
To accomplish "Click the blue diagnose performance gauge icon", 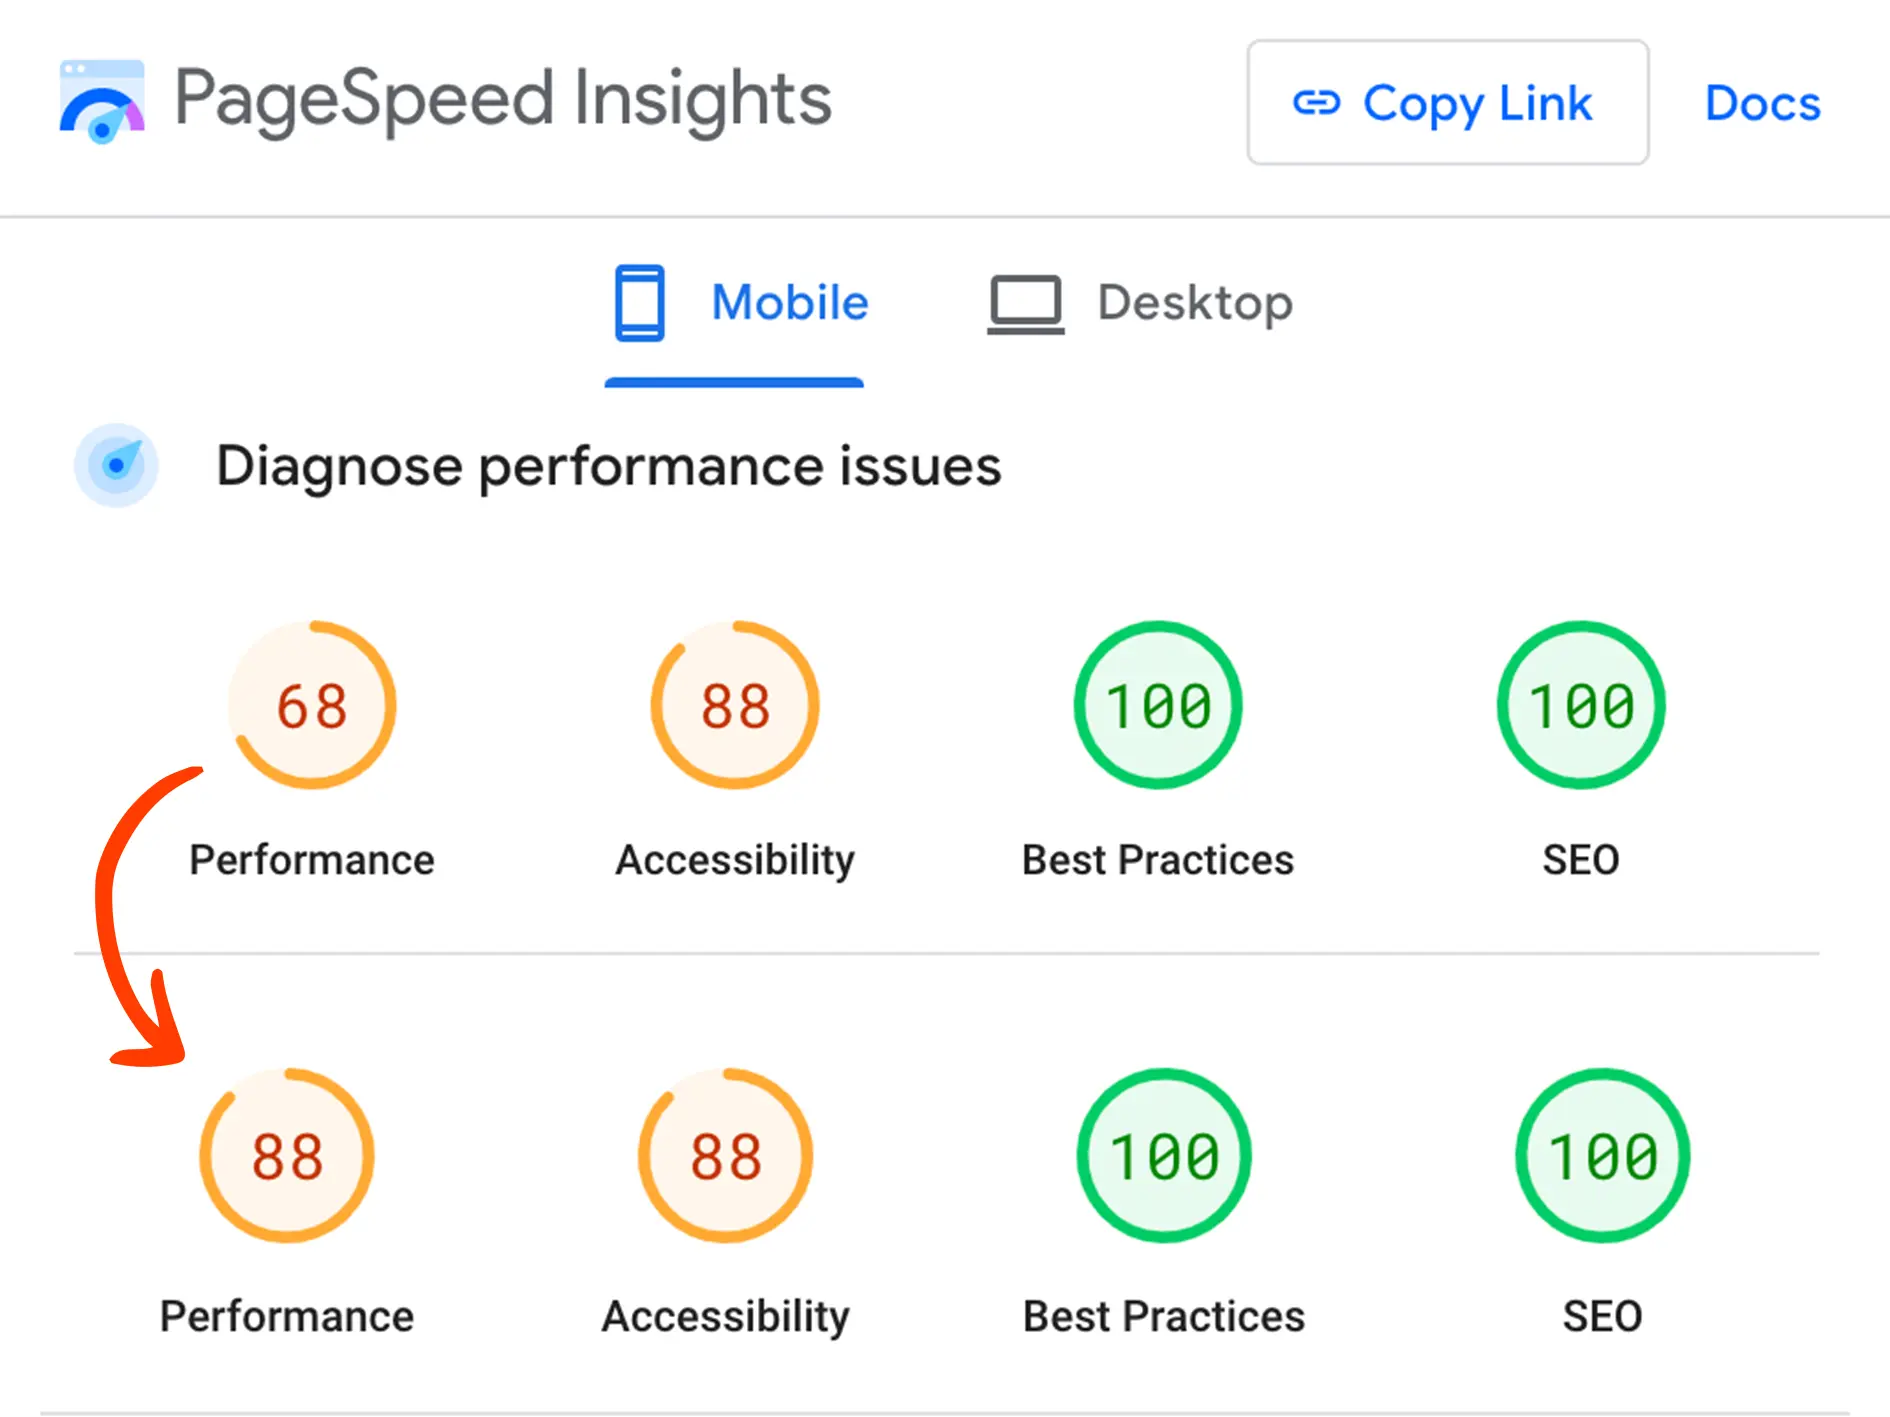I will (x=117, y=465).
